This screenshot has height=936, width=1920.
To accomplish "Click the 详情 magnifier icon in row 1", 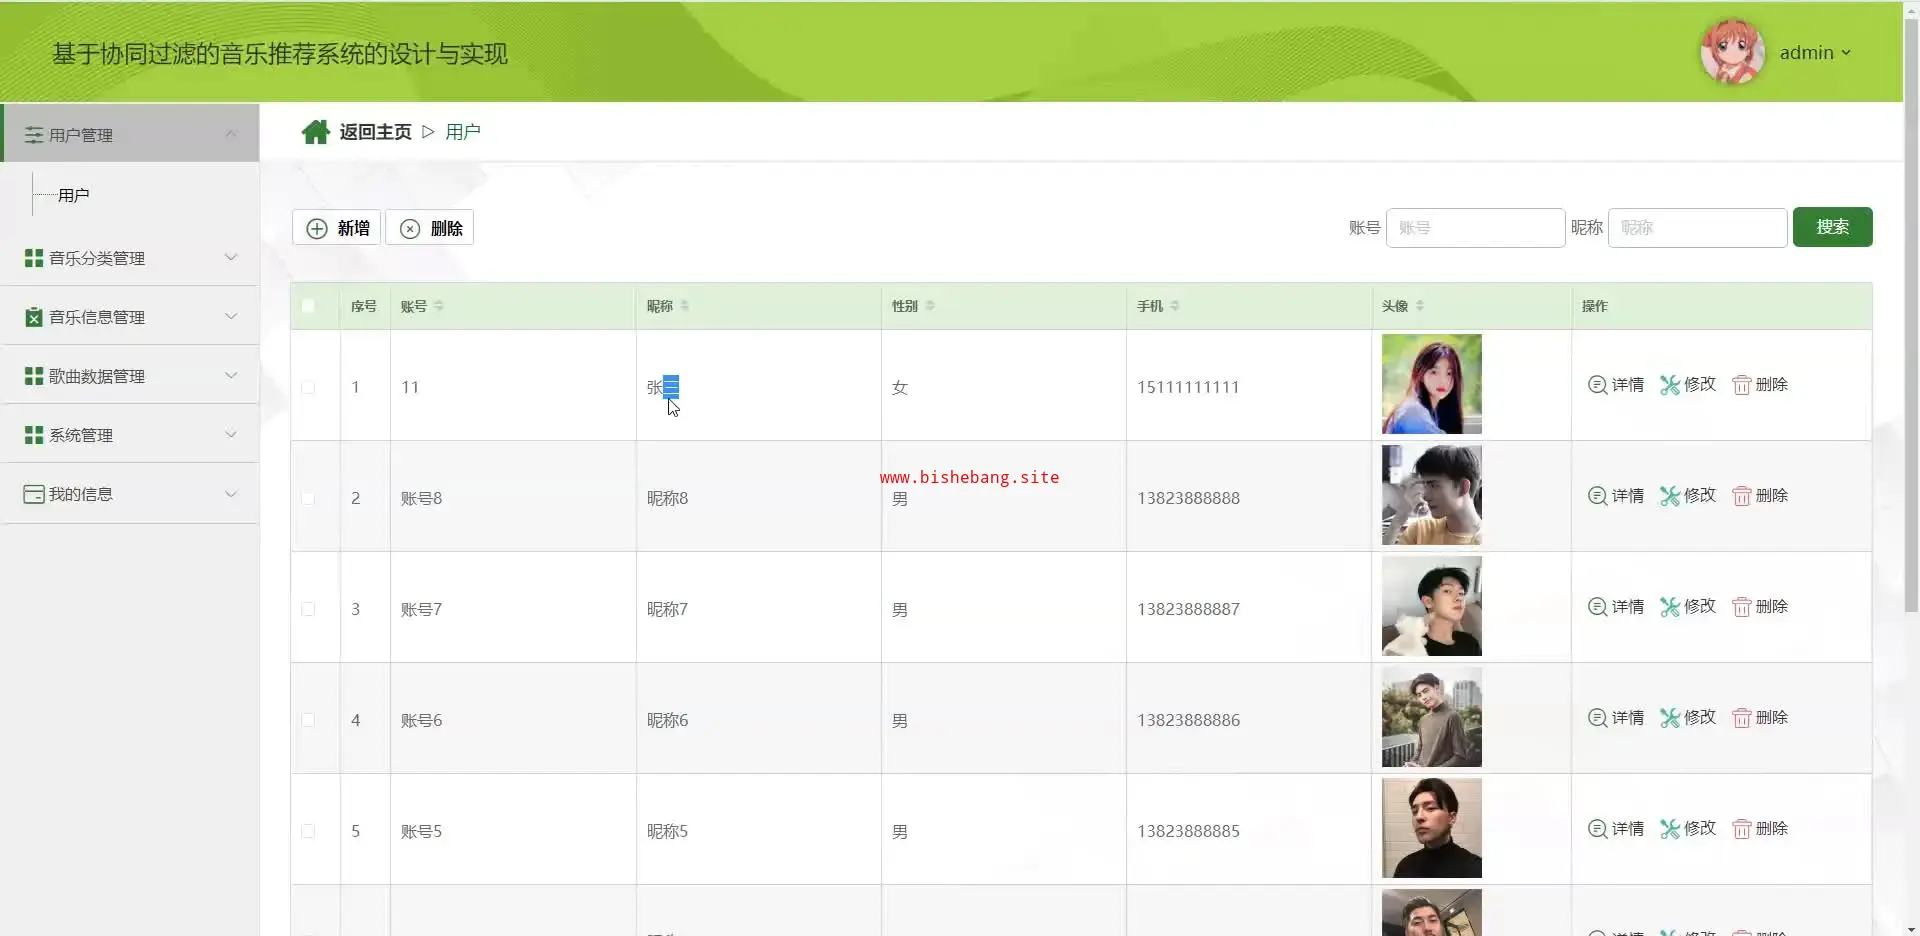I will coord(1597,385).
